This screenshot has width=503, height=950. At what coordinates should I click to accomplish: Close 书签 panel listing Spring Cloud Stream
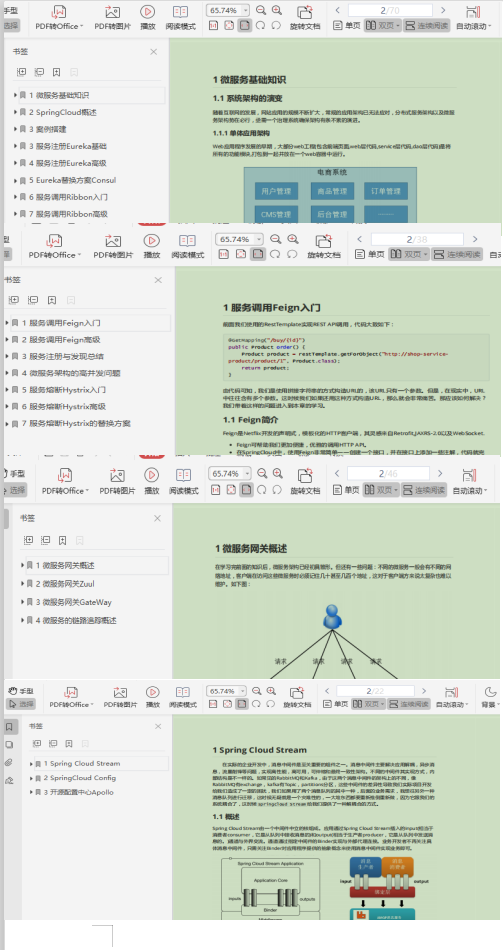(158, 726)
